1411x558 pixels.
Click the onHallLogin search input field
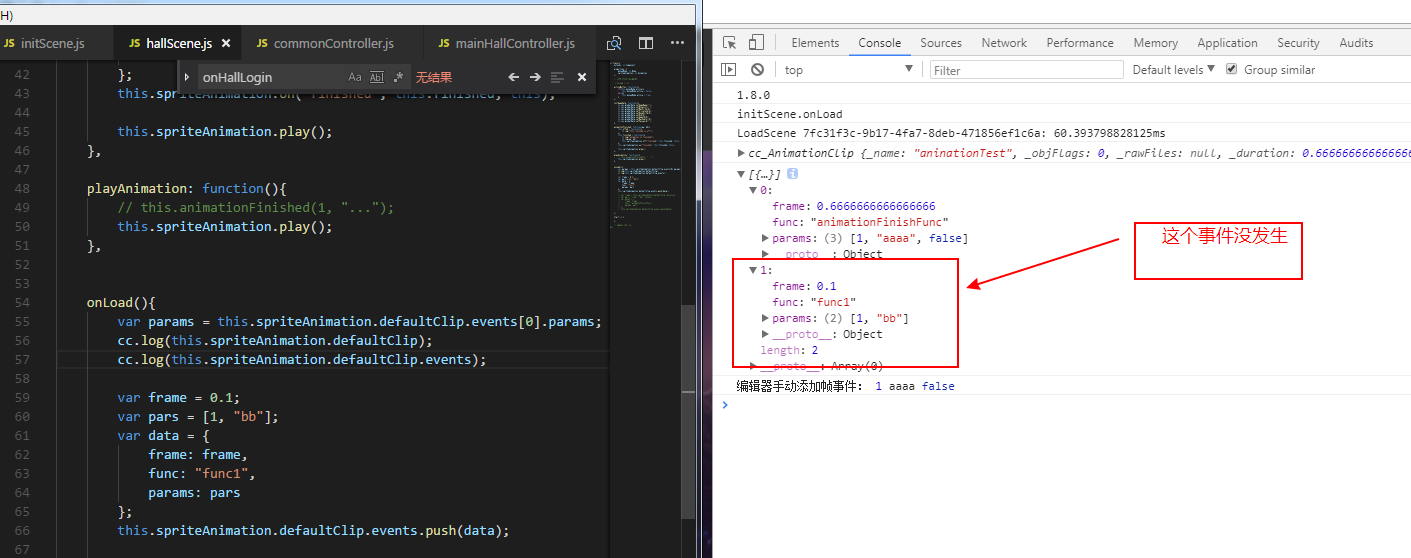point(272,77)
